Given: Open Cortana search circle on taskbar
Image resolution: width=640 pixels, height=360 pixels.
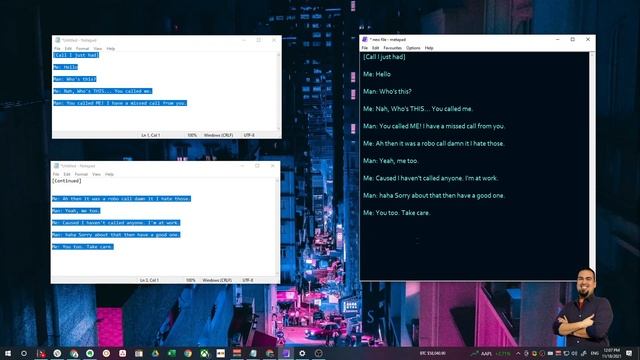Looking at the screenshot, I should point(24,353).
